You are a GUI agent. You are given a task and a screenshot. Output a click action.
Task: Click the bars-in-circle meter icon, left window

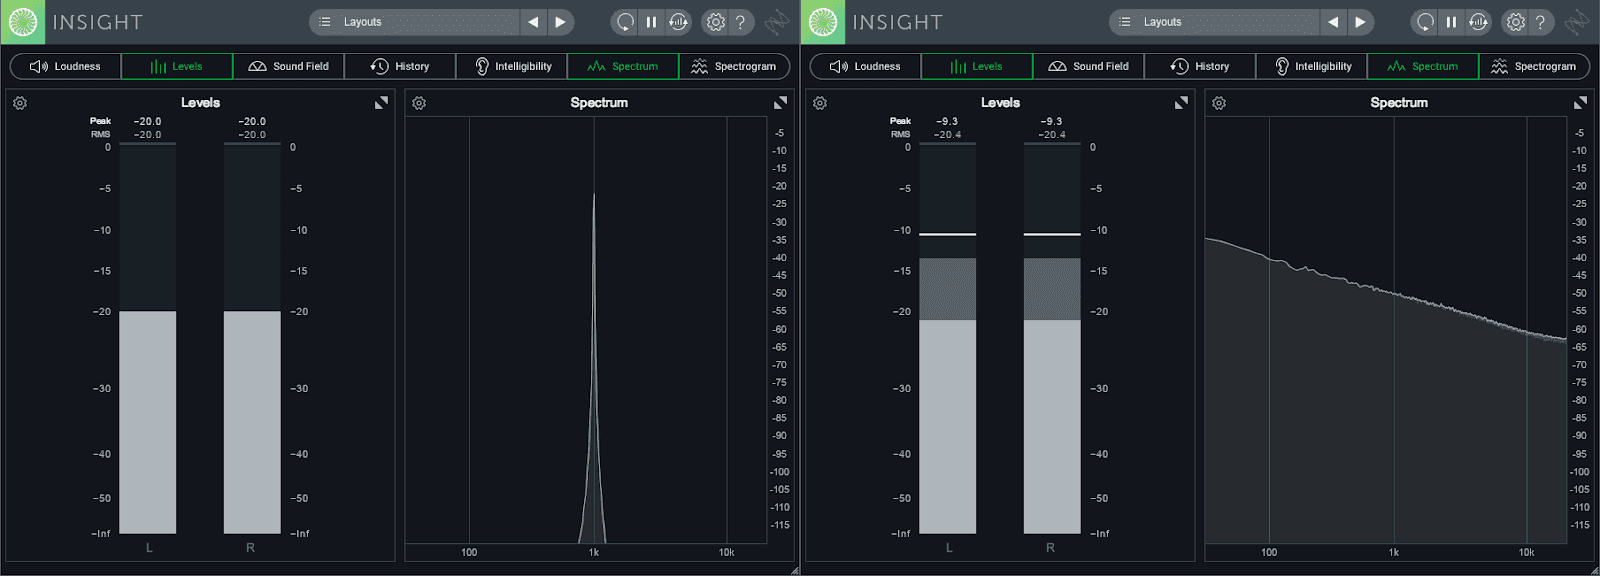click(678, 22)
